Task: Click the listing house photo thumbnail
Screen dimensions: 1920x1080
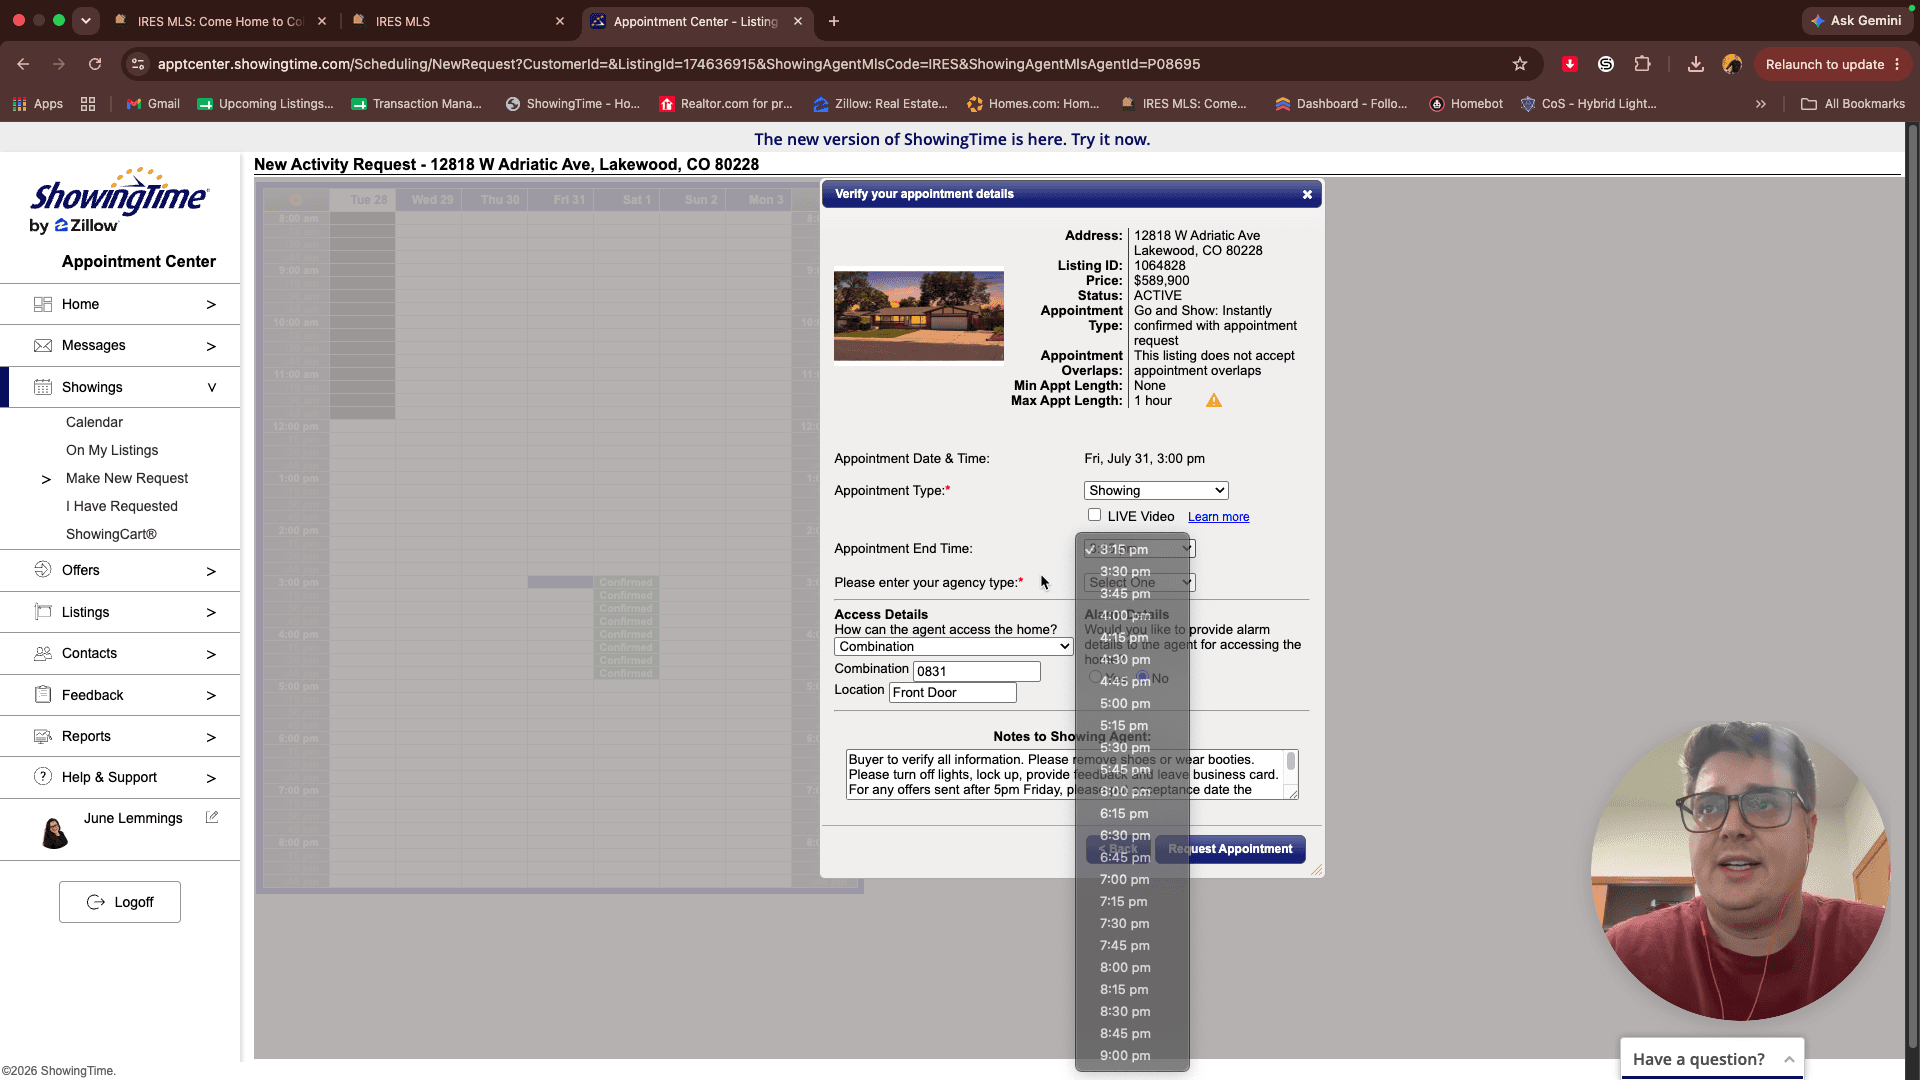Action: pos(918,316)
